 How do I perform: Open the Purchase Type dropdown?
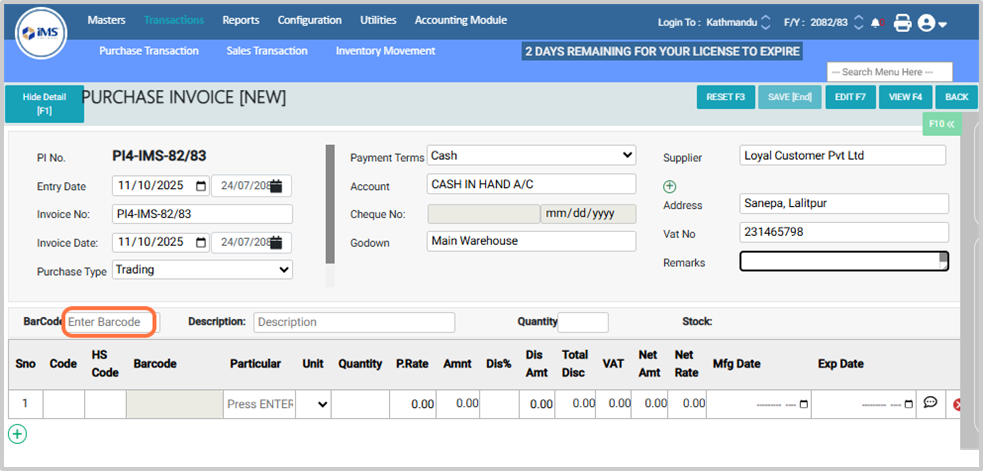[284, 269]
